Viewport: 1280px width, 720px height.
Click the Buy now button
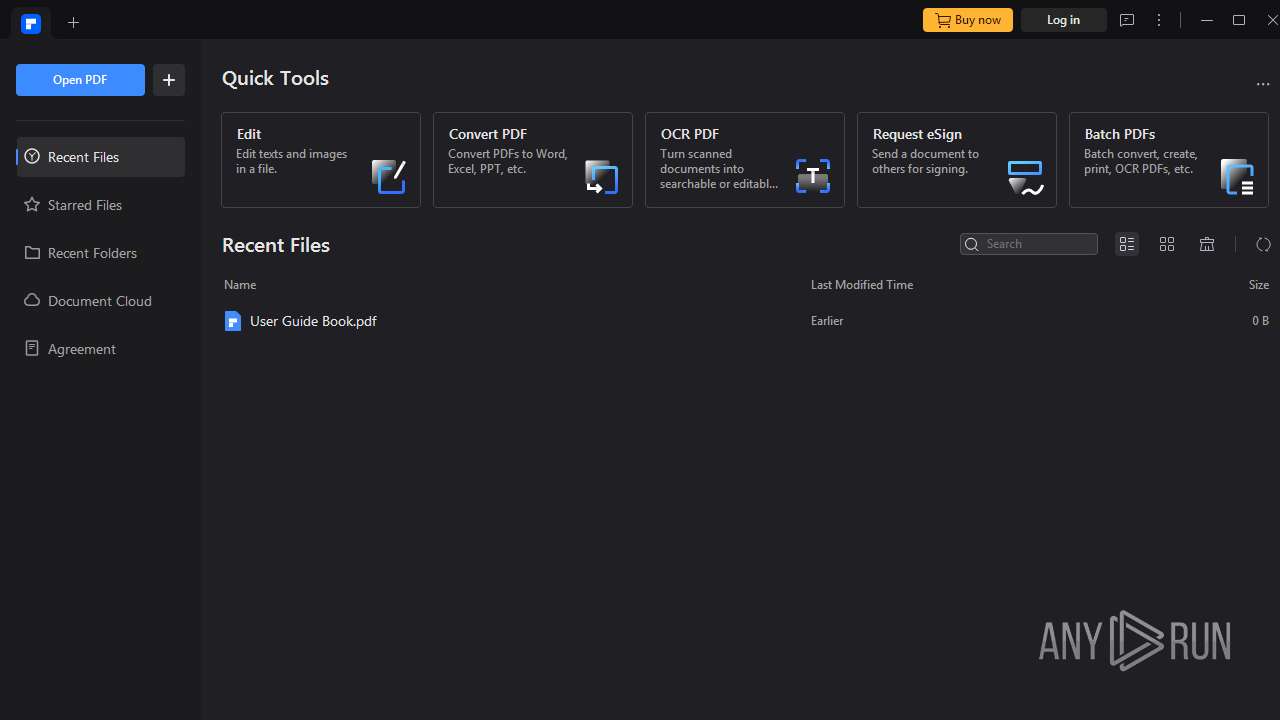tap(968, 20)
